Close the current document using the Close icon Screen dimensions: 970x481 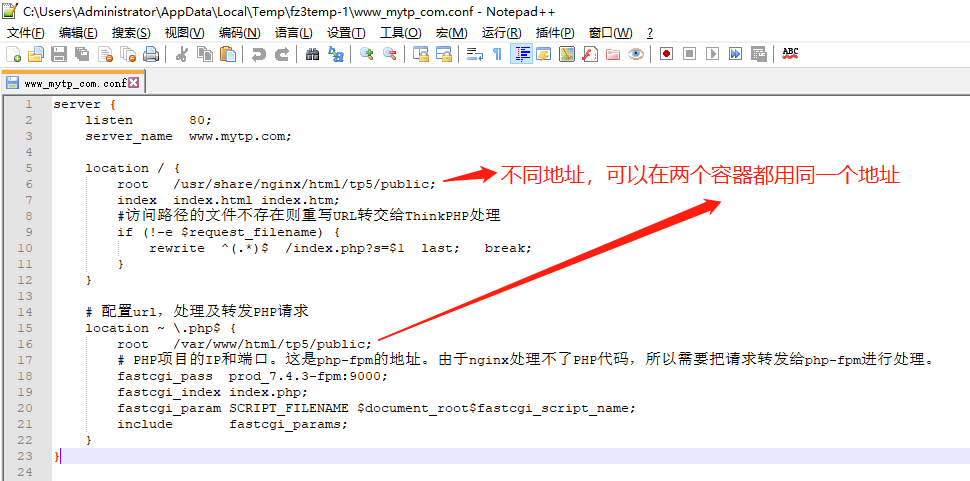pos(106,54)
